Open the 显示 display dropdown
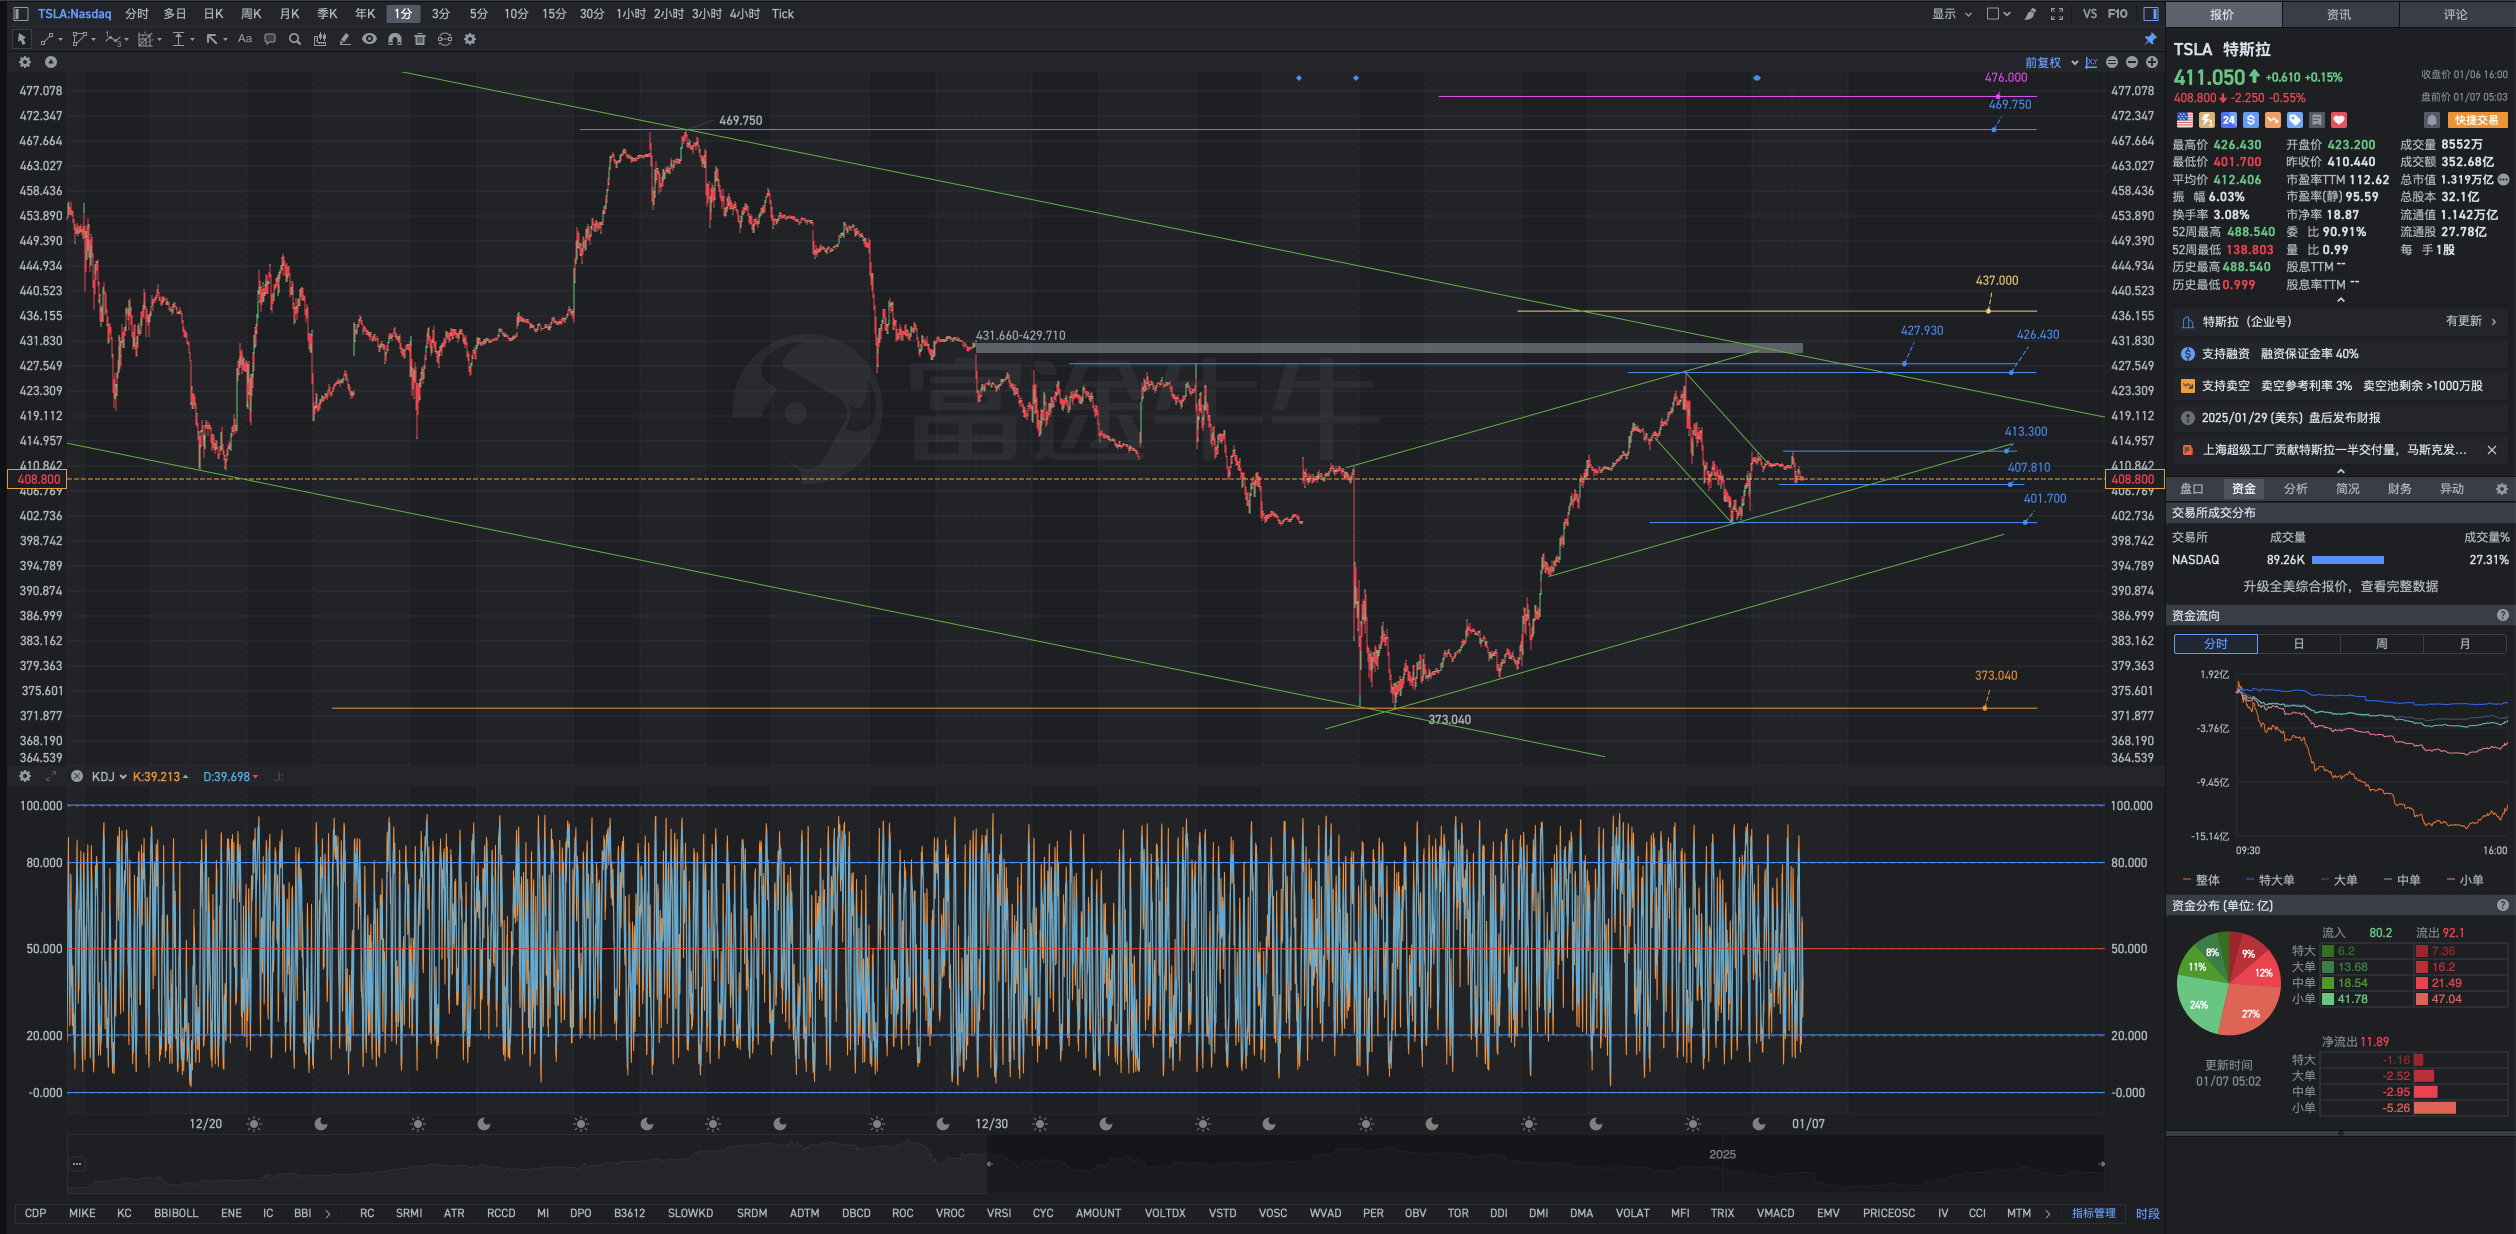2516x1234 pixels. point(1952,14)
